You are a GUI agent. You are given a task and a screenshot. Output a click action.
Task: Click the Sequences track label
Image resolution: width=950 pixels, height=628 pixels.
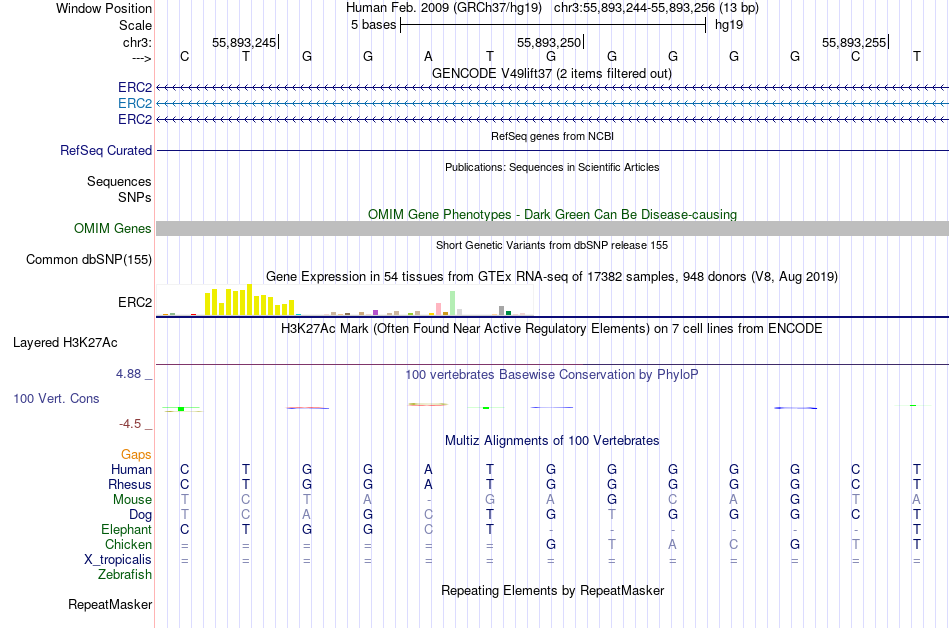click(119, 182)
